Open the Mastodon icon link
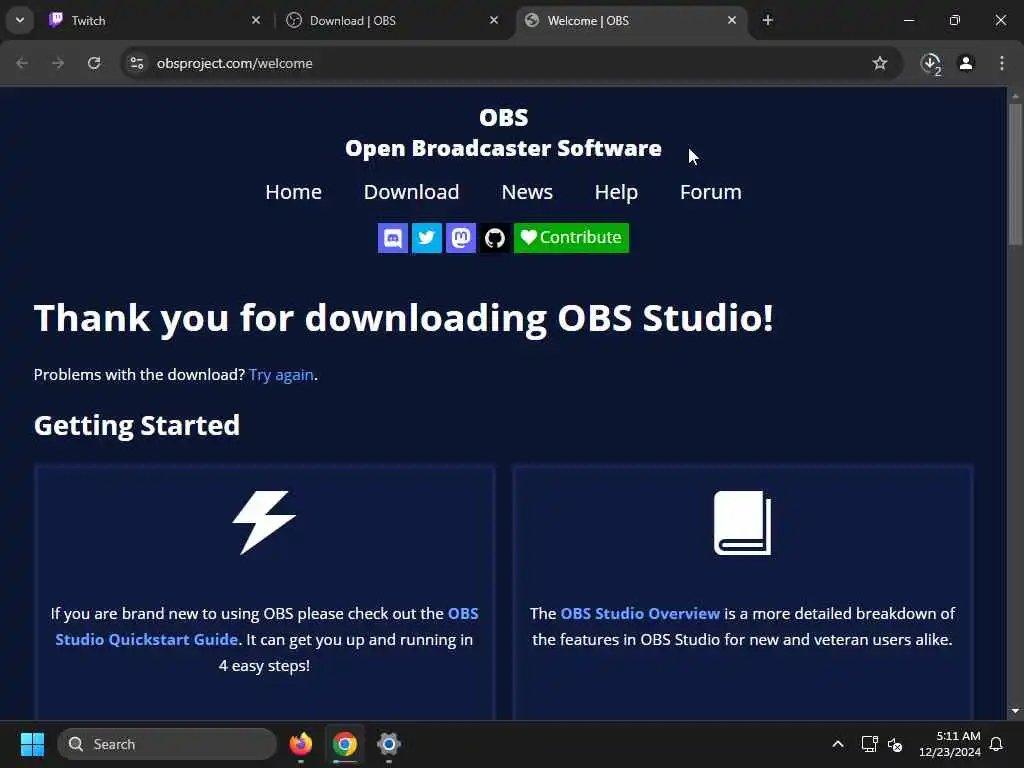This screenshot has height=768, width=1024. pyautogui.click(x=460, y=238)
